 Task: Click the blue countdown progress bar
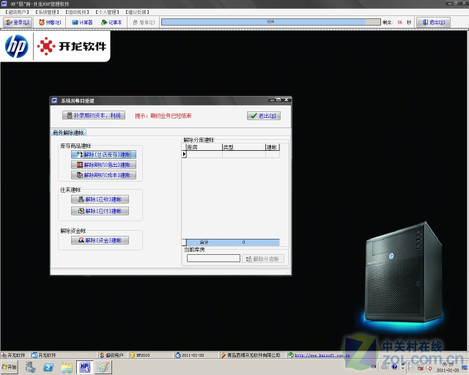click(x=271, y=22)
